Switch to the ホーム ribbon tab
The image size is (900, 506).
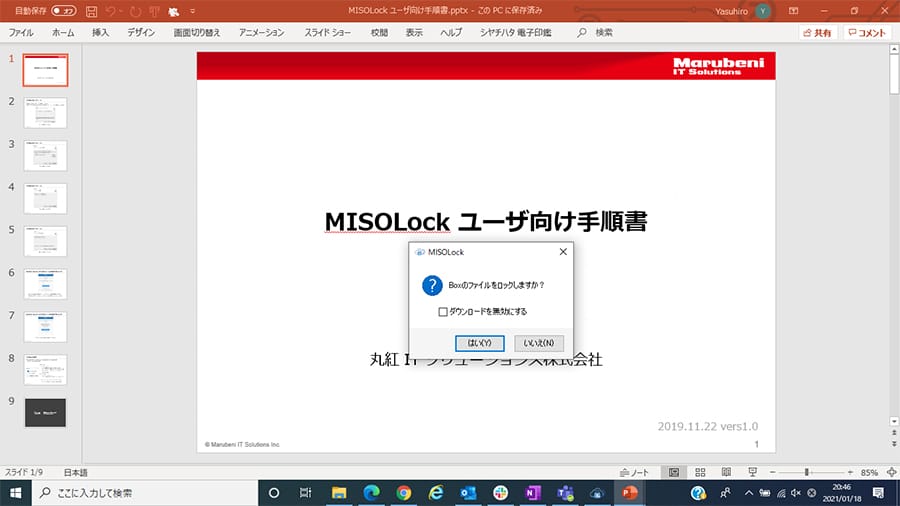click(63, 33)
